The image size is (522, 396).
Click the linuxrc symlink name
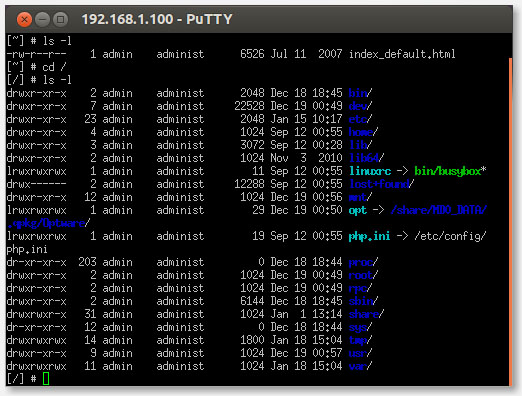370,171
